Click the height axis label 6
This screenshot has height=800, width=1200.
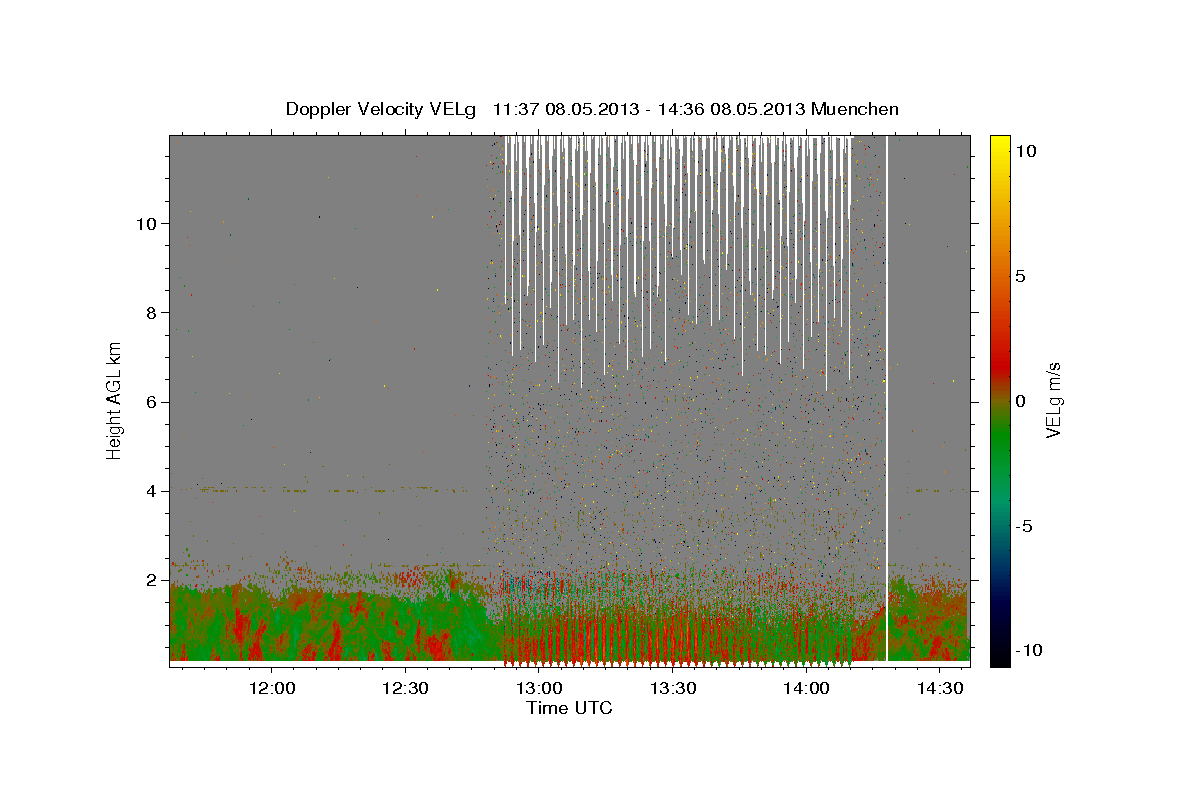point(150,402)
